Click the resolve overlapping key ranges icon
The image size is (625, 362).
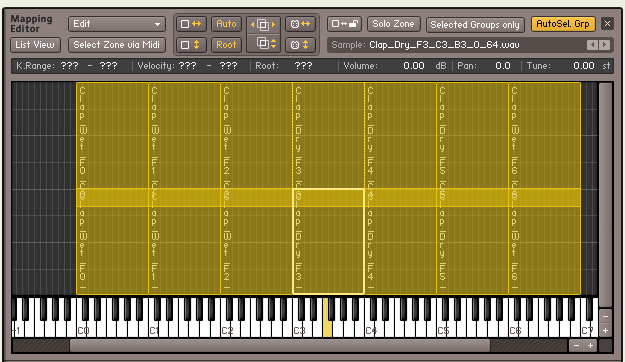pyautogui.click(x=263, y=25)
